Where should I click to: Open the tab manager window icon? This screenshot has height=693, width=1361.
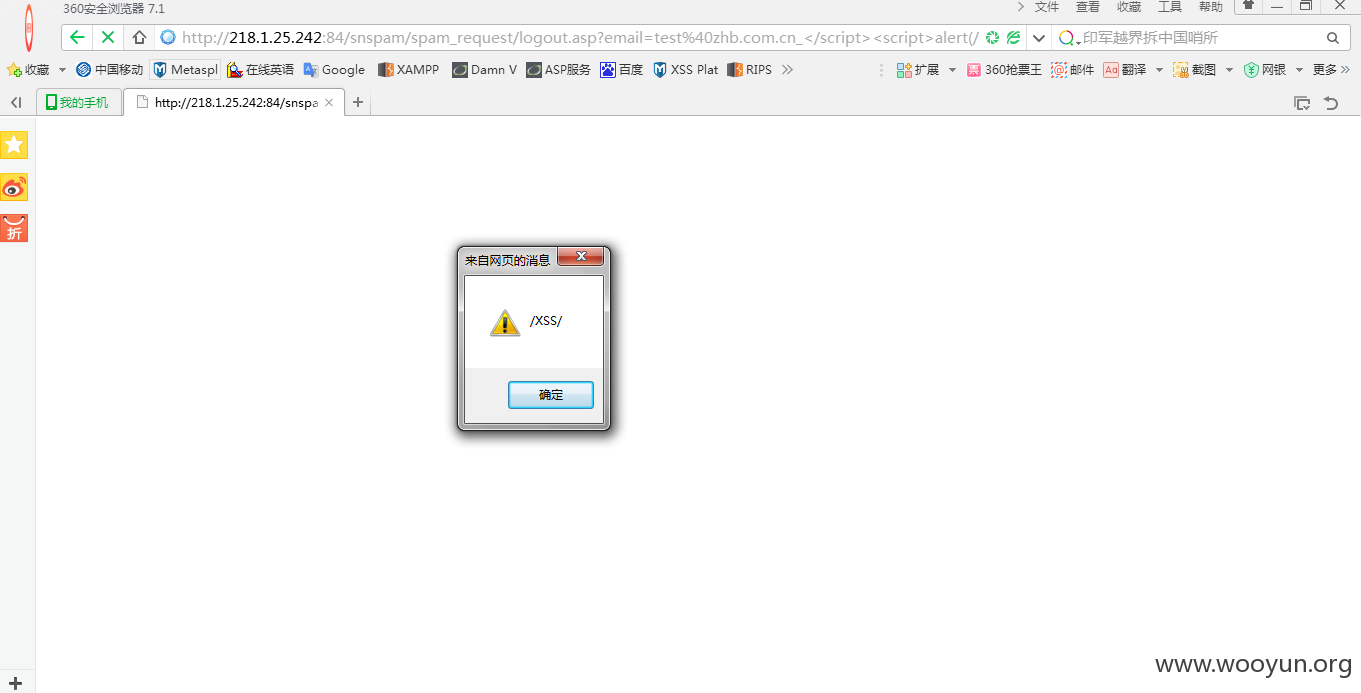click(1302, 103)
